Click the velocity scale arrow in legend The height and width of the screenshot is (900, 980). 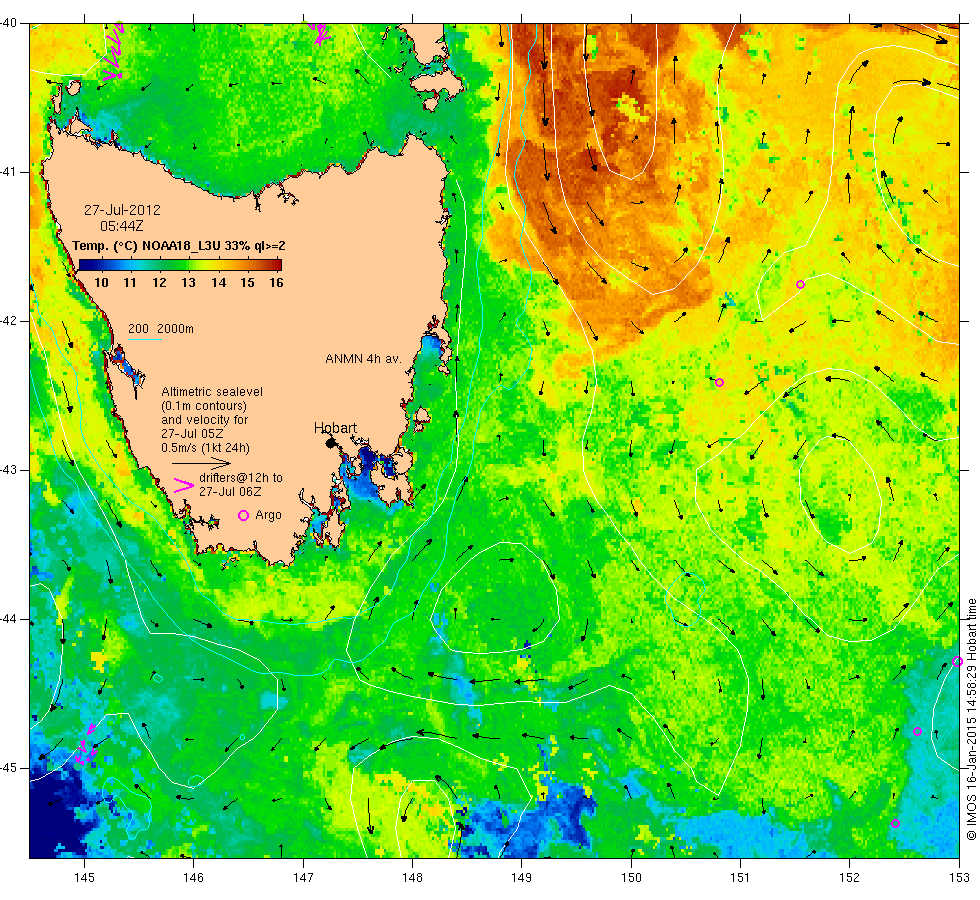[x=201, y=463]
